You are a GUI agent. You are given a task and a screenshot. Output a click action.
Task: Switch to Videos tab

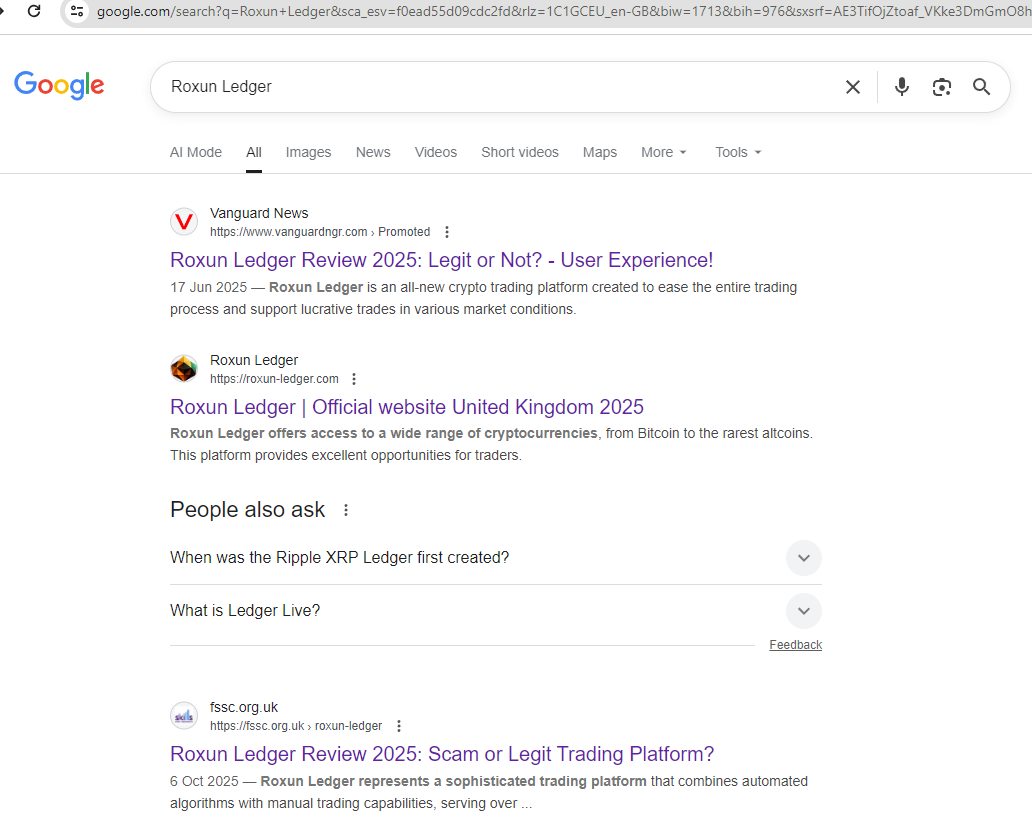(x=436, y=152)
